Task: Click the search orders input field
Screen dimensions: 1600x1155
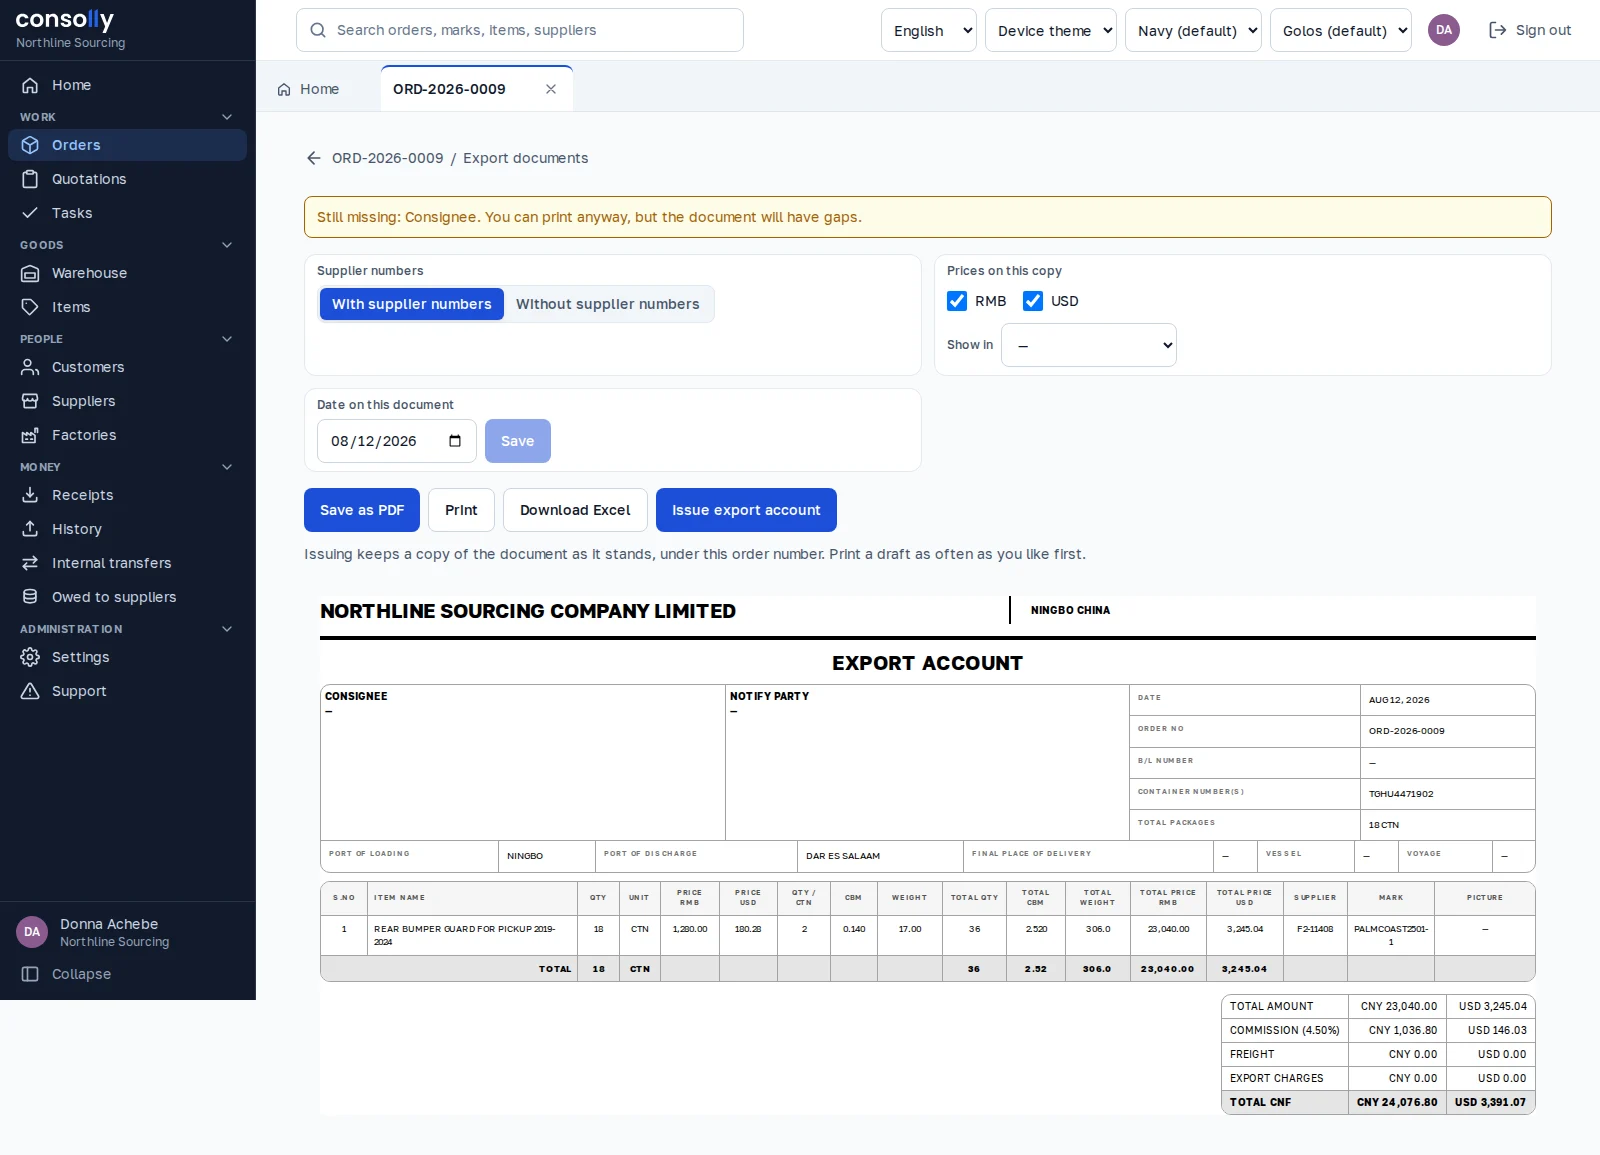Action: pyautogui.click(x=520, y=30)
